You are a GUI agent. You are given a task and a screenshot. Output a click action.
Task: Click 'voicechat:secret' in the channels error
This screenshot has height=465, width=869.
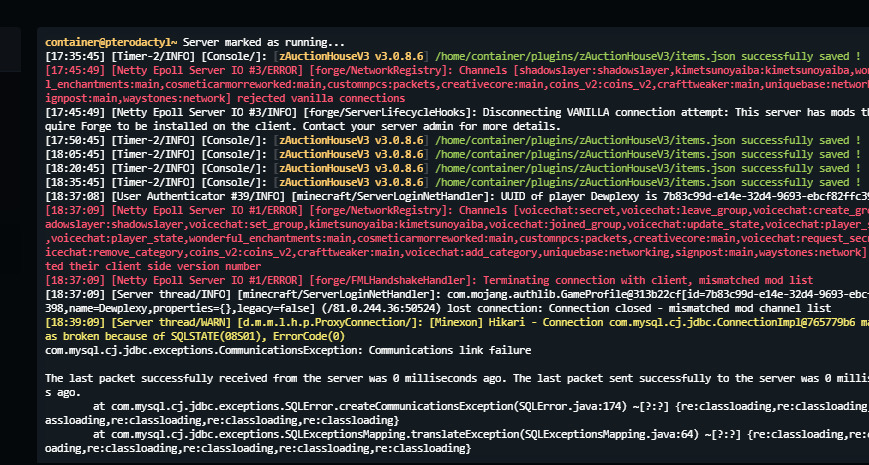[566, 210]
